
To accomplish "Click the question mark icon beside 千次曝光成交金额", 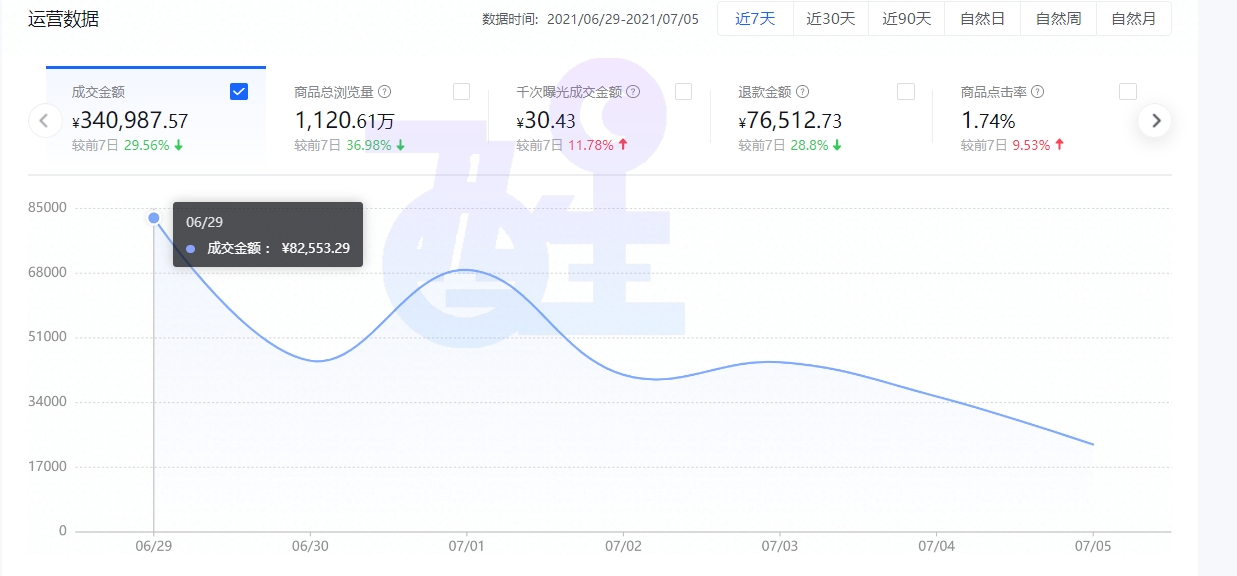I will (632, 91).
